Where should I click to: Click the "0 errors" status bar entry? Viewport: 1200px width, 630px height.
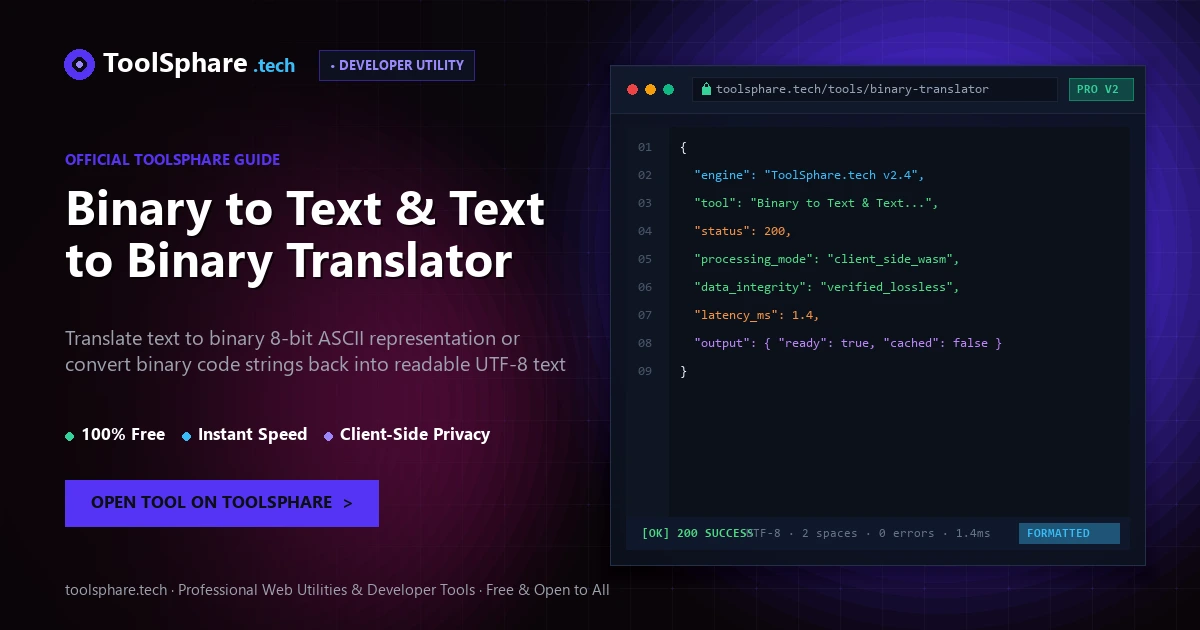pos(906,533)
